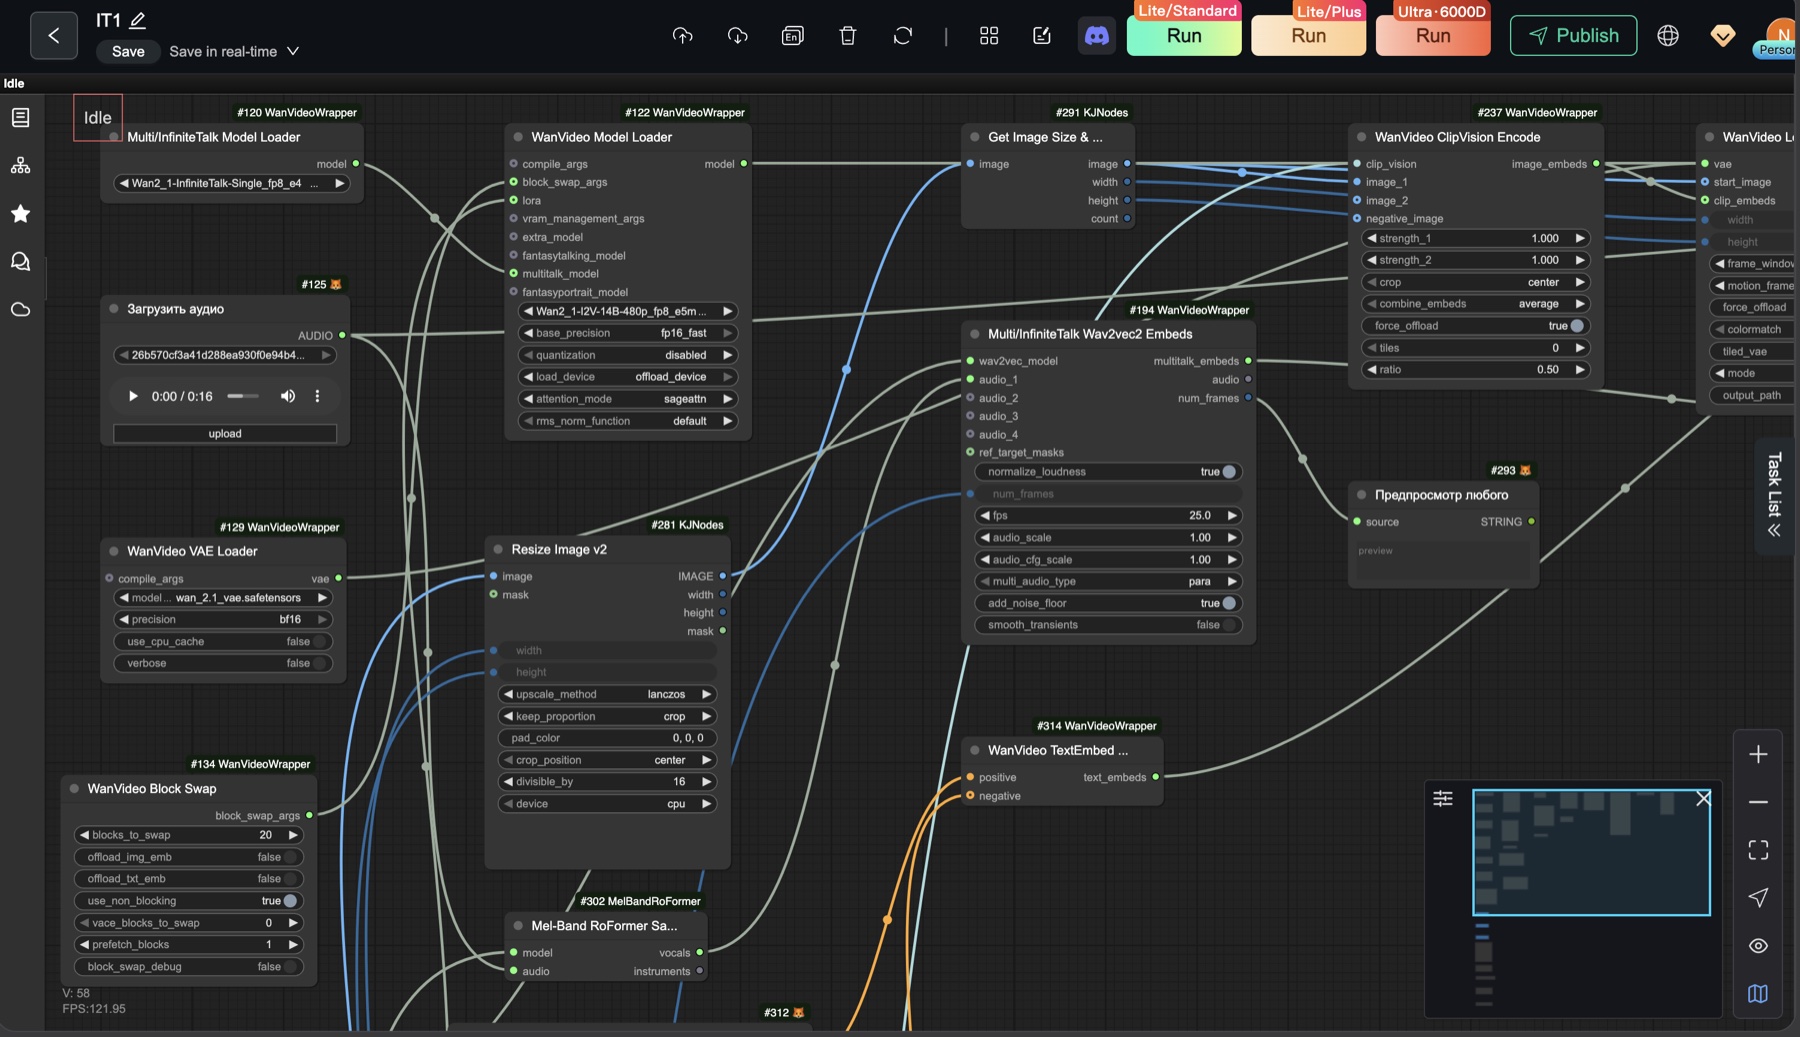The width and height of the screenshot is (1800, 1037).
Task: Click the Save button
Action: [x=128, y=51]
